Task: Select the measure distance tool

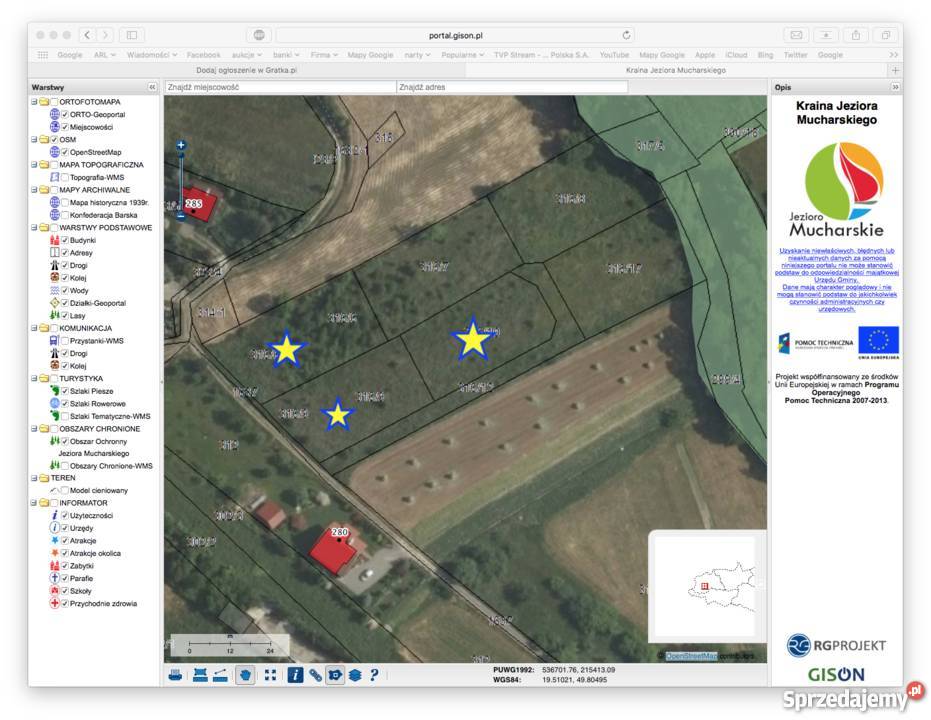Action: (221, 675)
